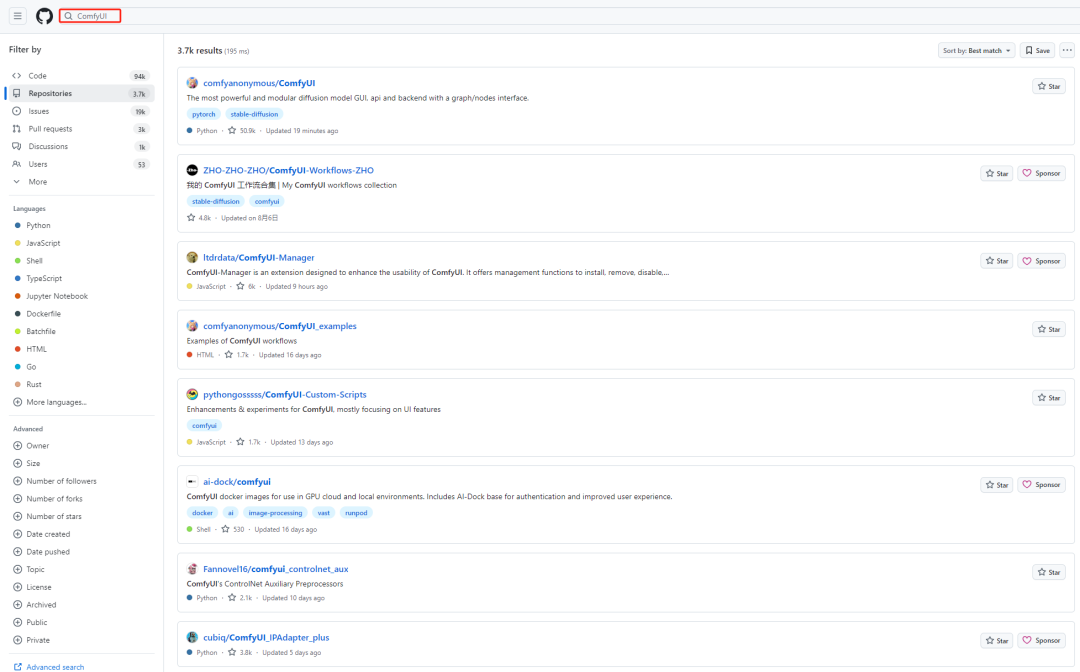
Task: Star the comfyanonymous/ComfyUI repository
Action: (x=1049, y=86)
